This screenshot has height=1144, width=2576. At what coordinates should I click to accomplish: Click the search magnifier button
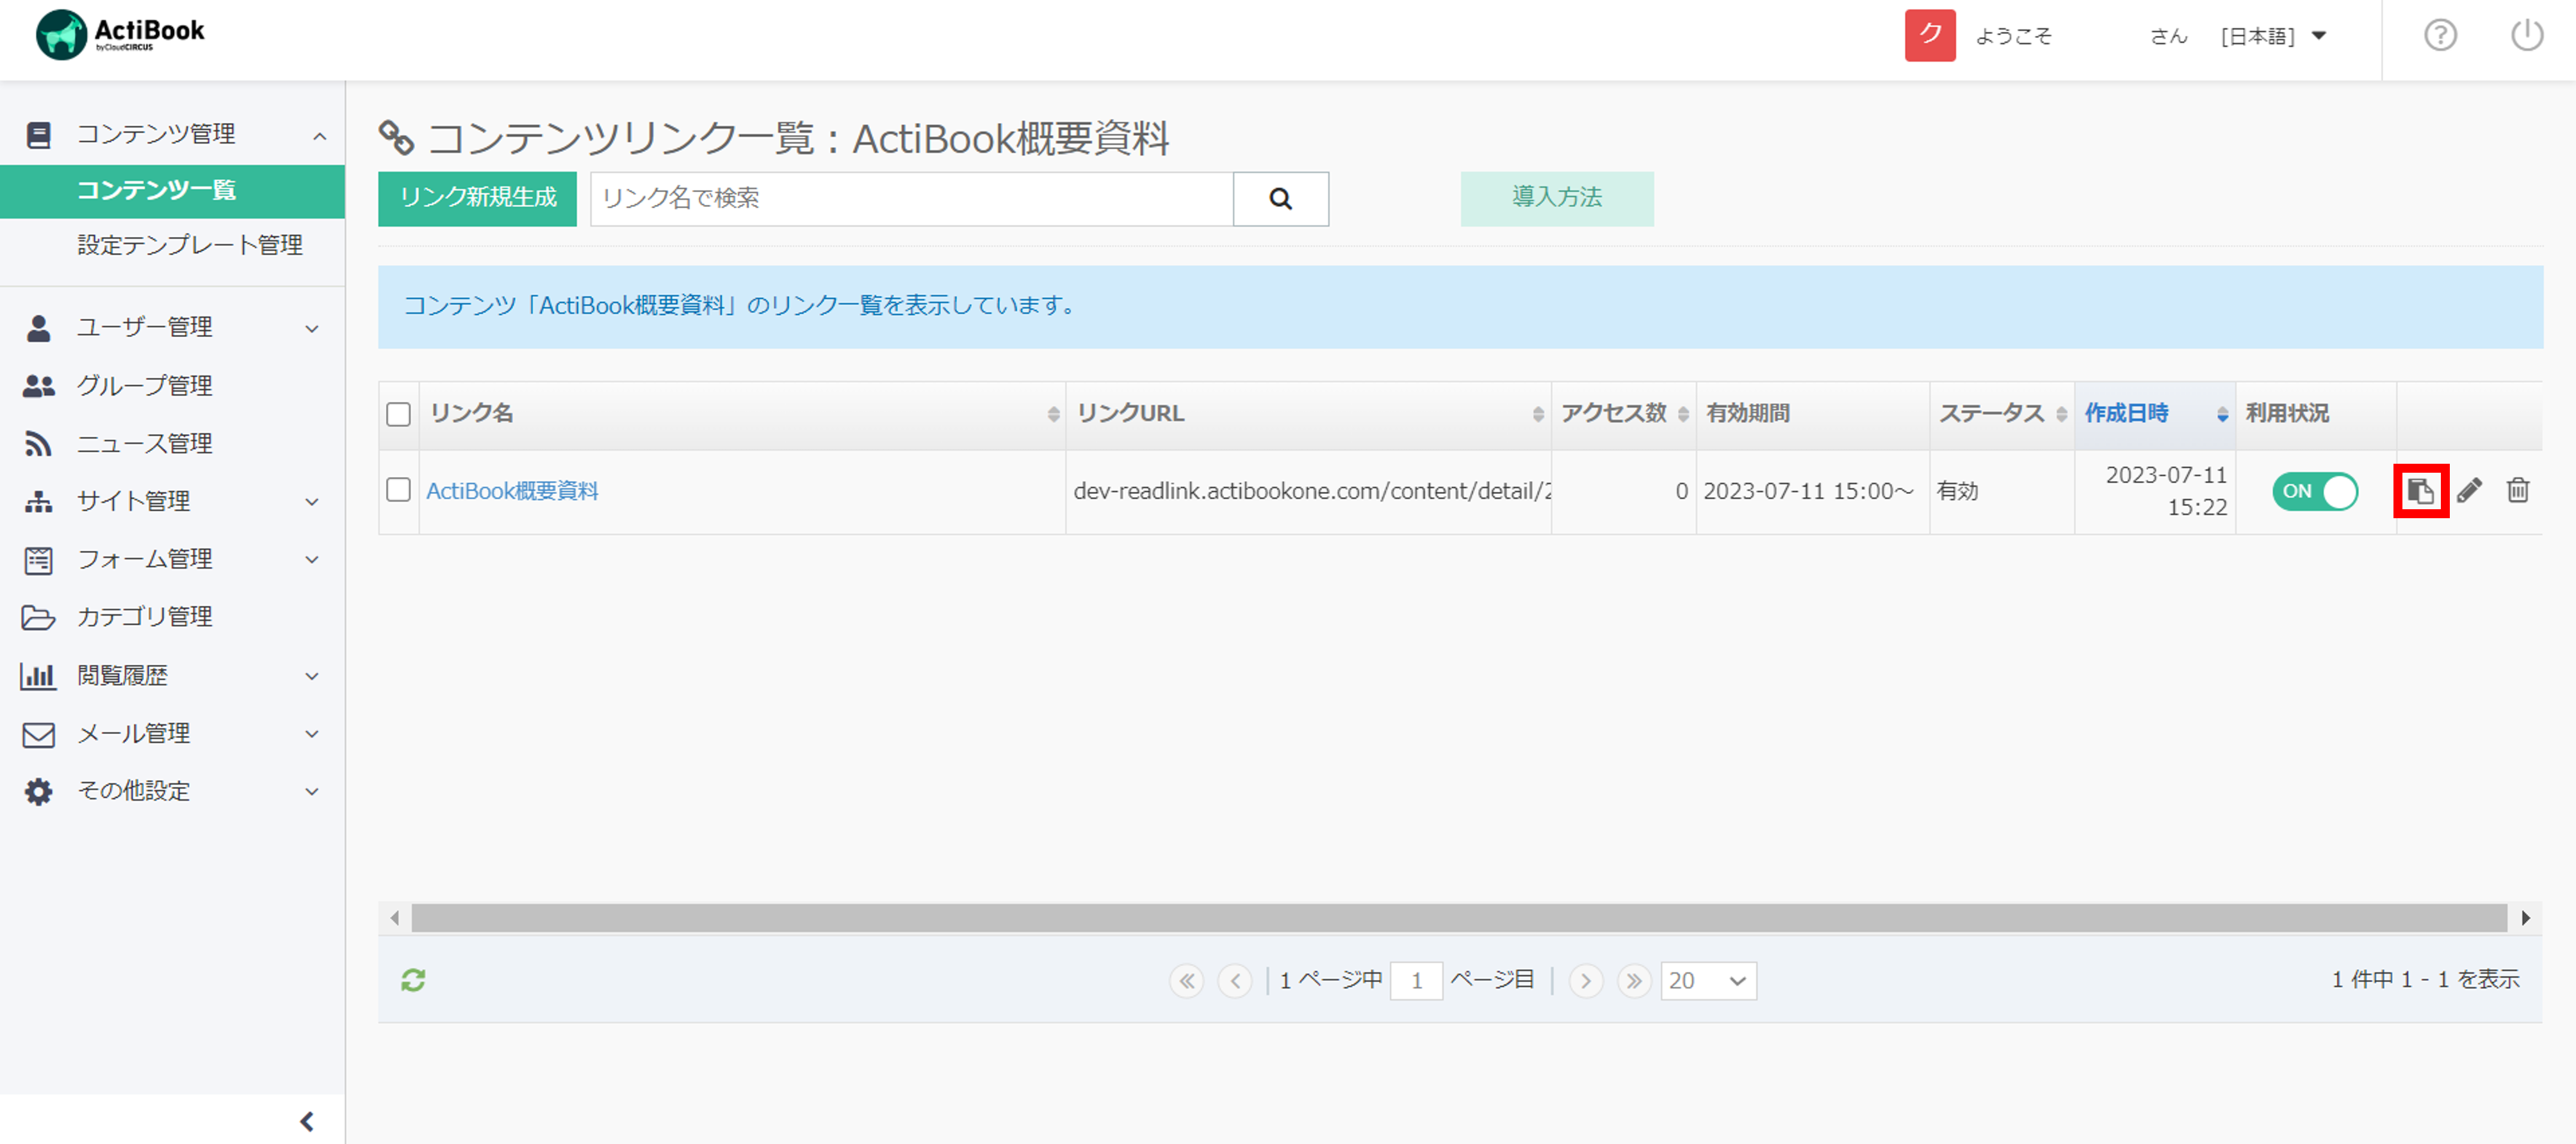click(1281, 199)
